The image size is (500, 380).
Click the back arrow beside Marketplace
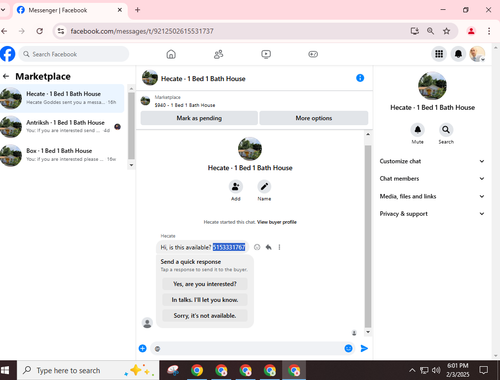6,76
